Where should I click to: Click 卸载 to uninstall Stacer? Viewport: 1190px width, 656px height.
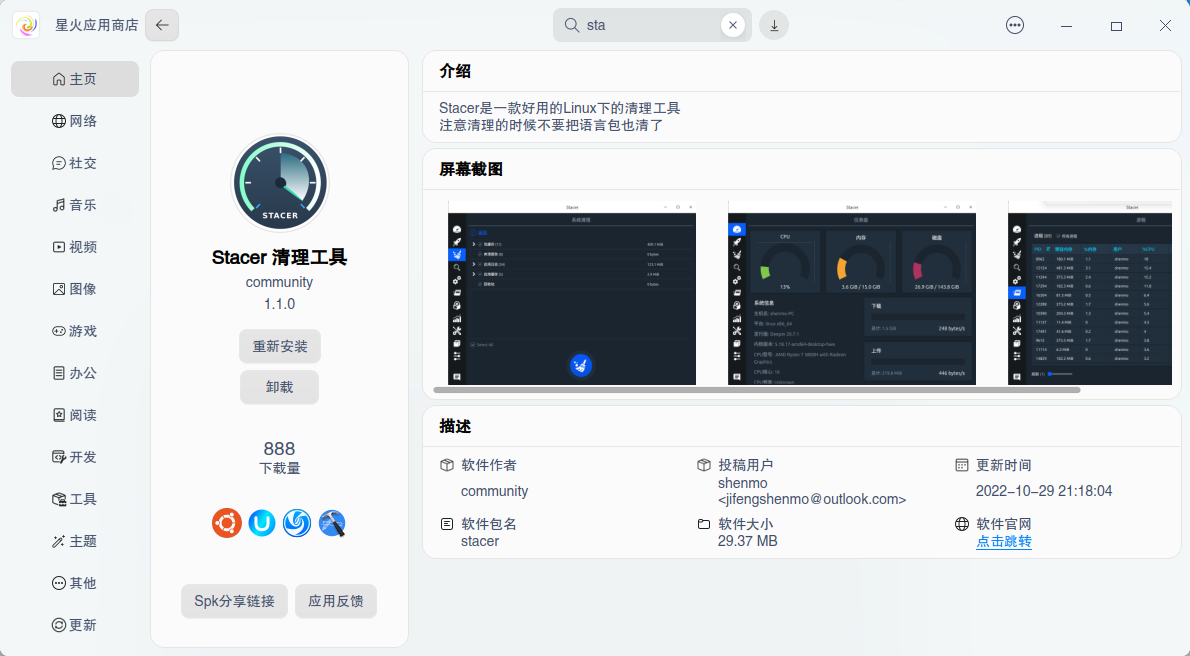point(279,387)
